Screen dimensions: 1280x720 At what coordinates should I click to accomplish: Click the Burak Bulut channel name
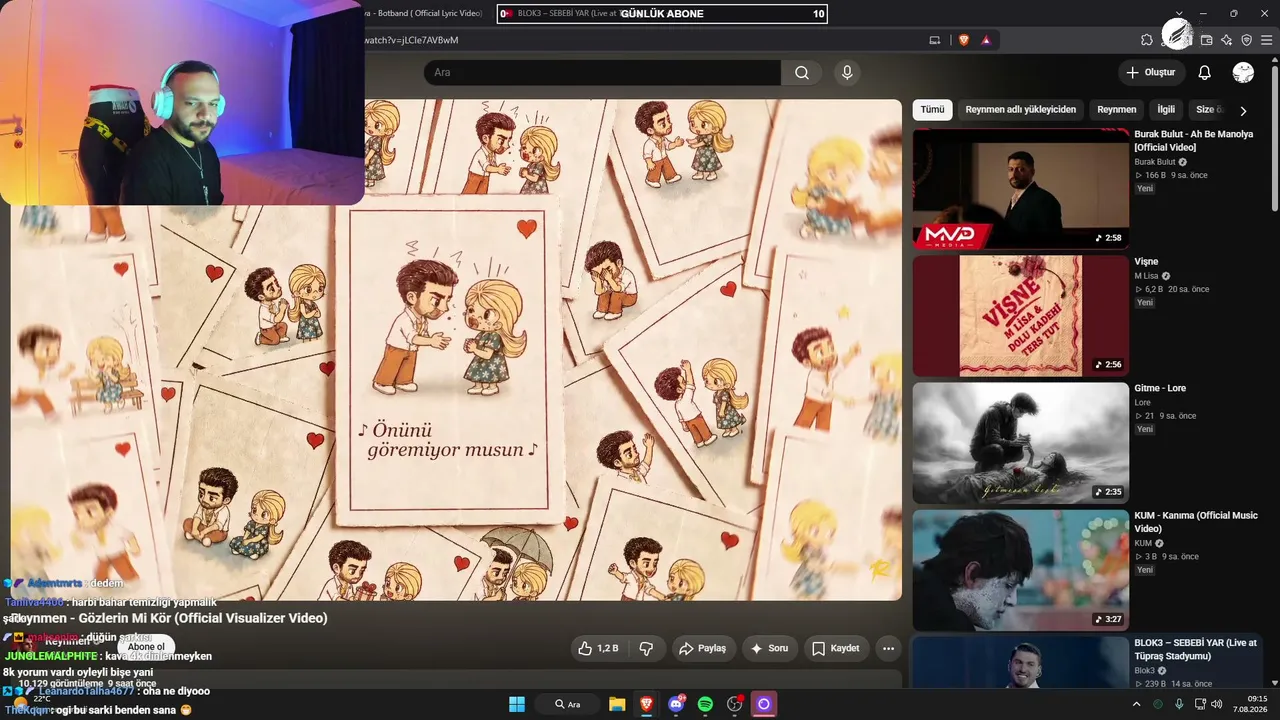1155,162
